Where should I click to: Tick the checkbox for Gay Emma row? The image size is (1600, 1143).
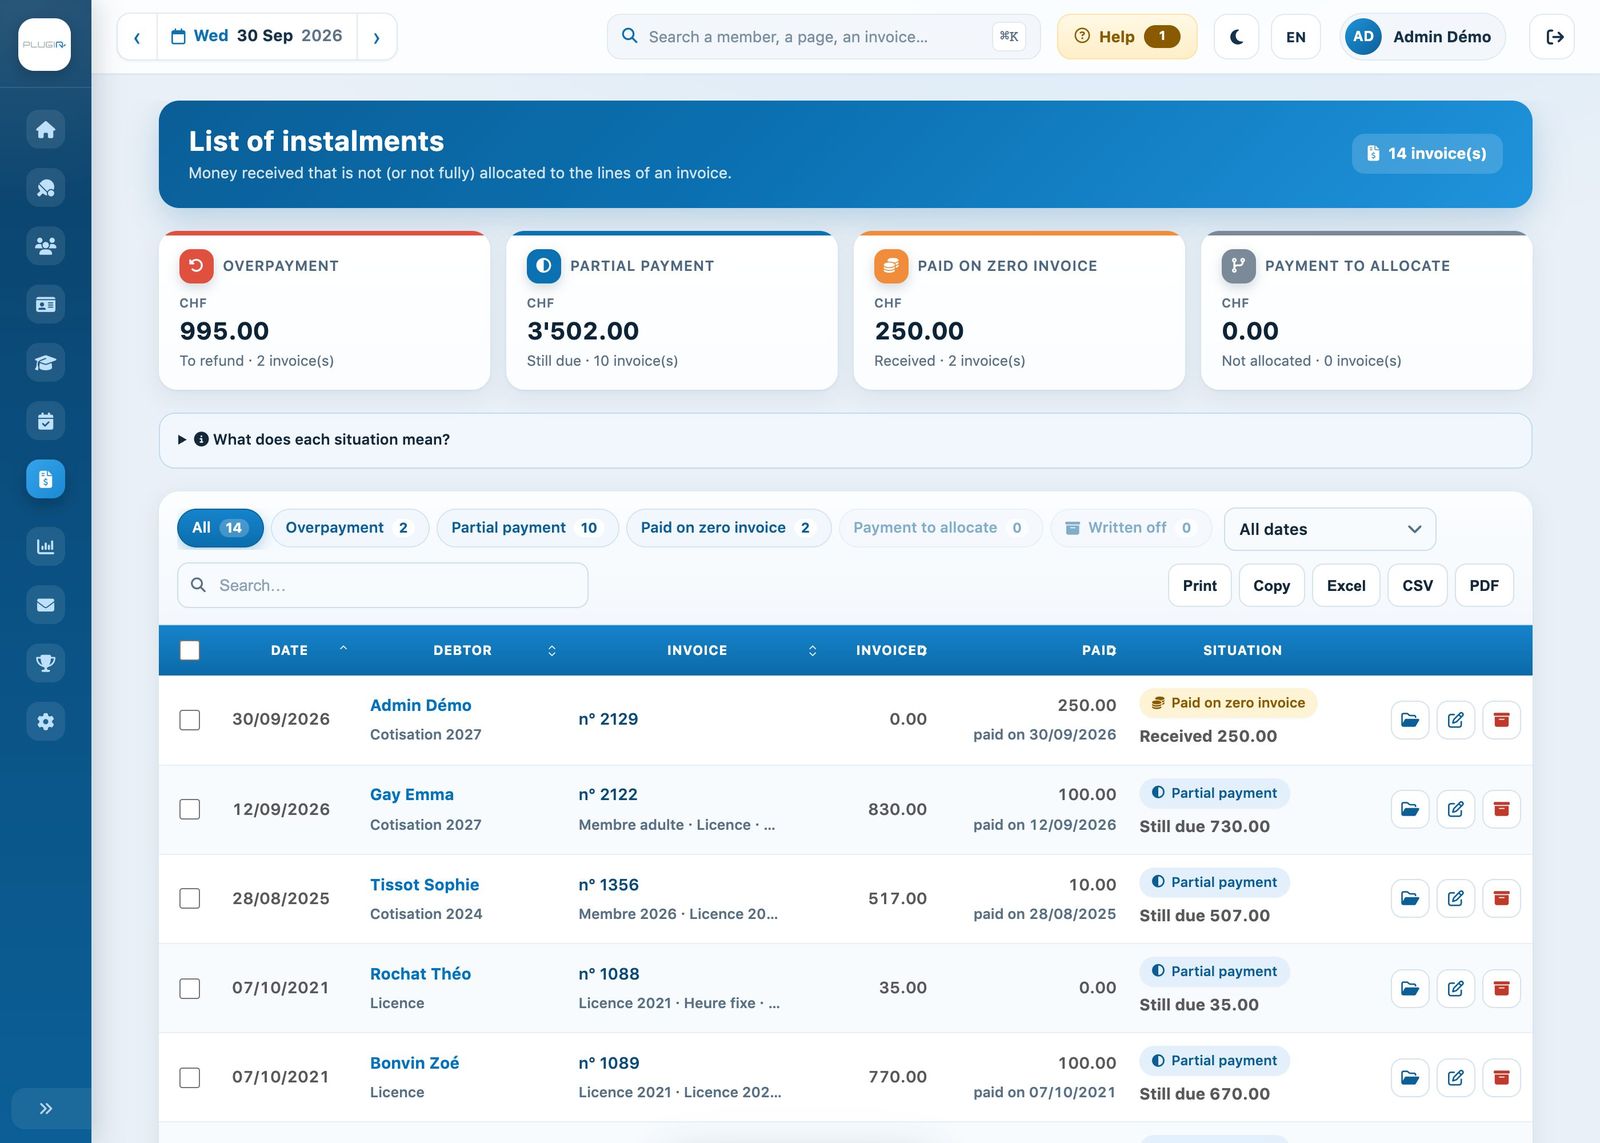pos(190,809)
